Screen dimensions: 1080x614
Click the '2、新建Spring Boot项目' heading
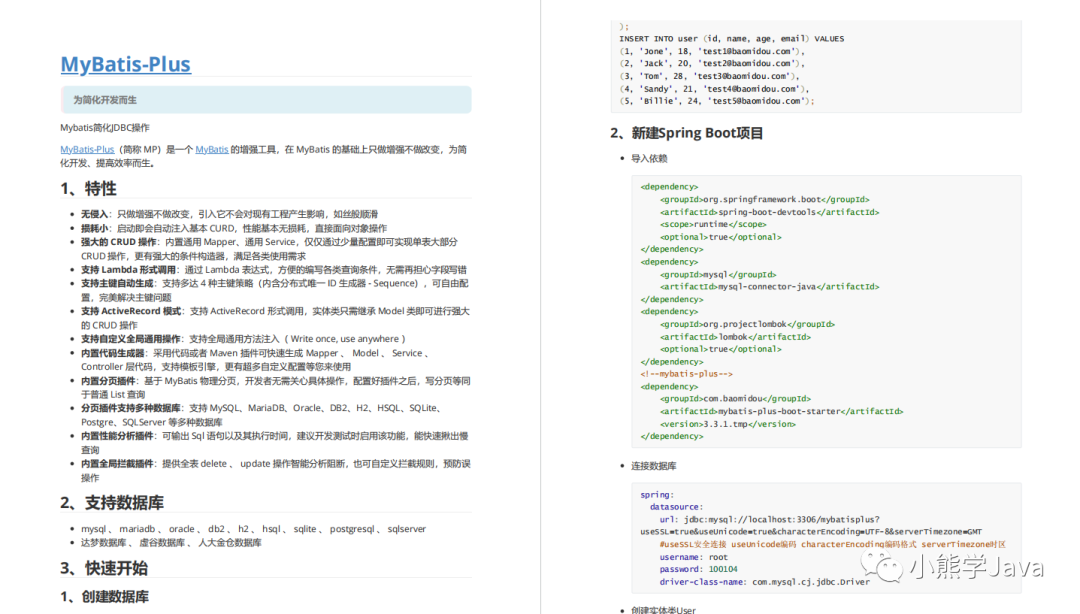point(687,133)
